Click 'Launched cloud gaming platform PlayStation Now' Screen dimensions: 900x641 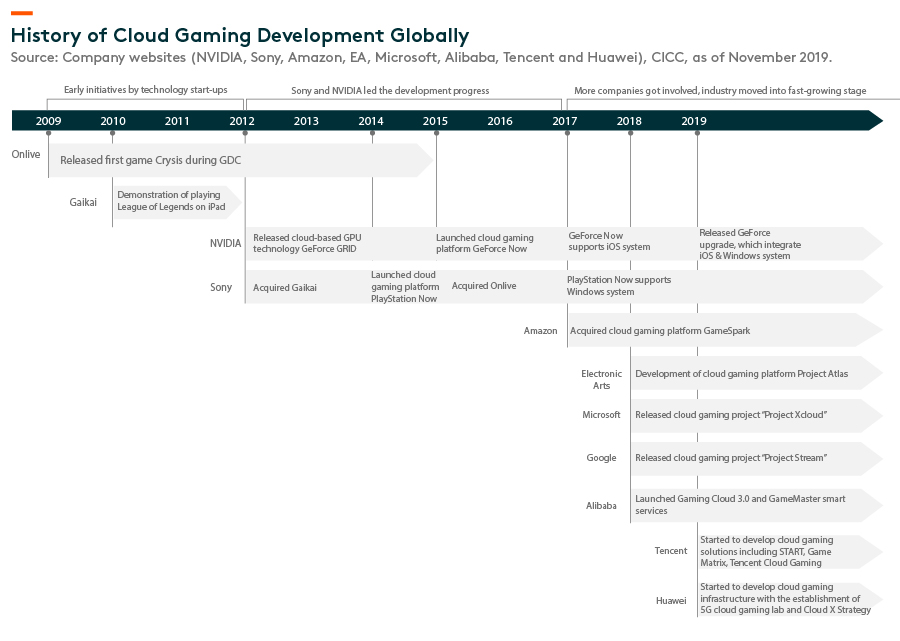click(x=405, y=287)
